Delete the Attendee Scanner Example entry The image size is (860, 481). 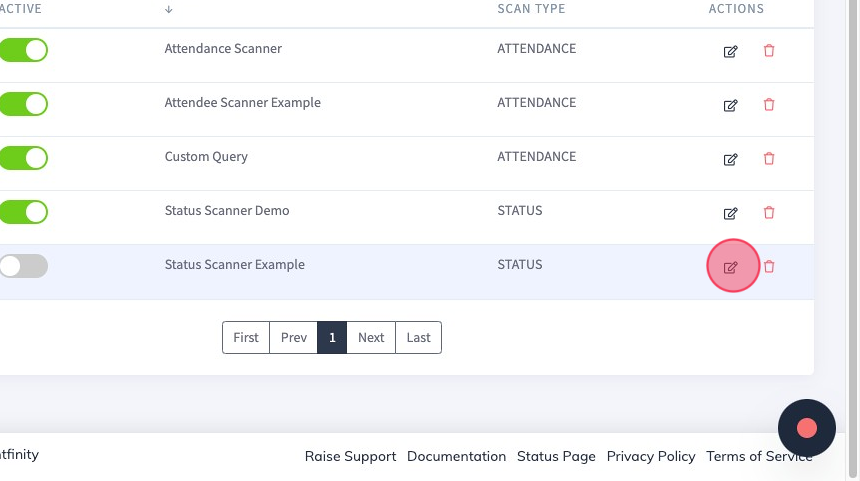coord(769,104)
